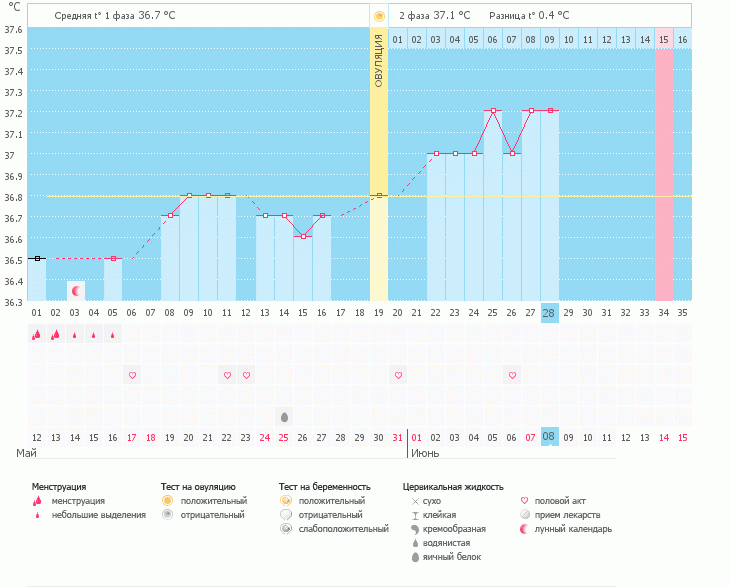
Task: Click the heart icon under cycle day 06
Action: 132,375
